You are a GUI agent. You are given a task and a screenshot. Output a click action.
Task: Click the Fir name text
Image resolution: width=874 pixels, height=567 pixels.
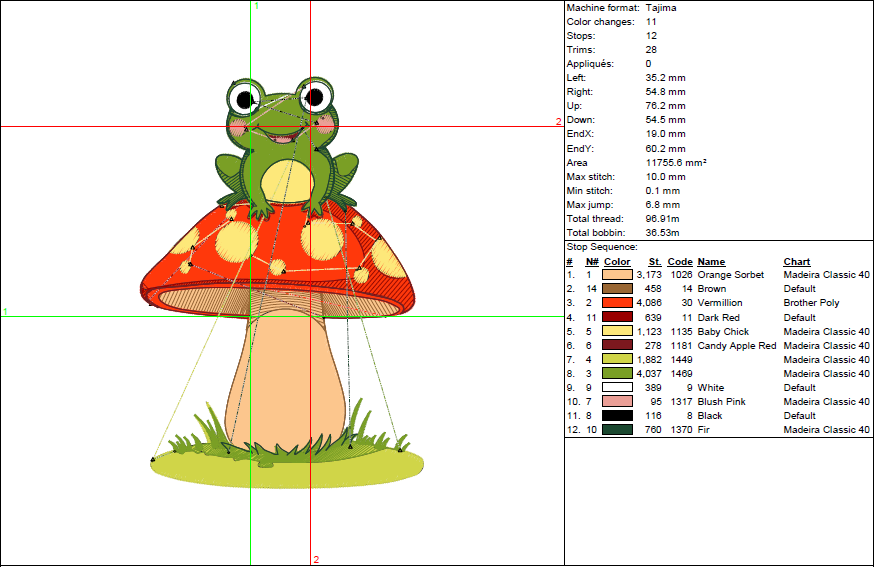(x=703, y=429)
